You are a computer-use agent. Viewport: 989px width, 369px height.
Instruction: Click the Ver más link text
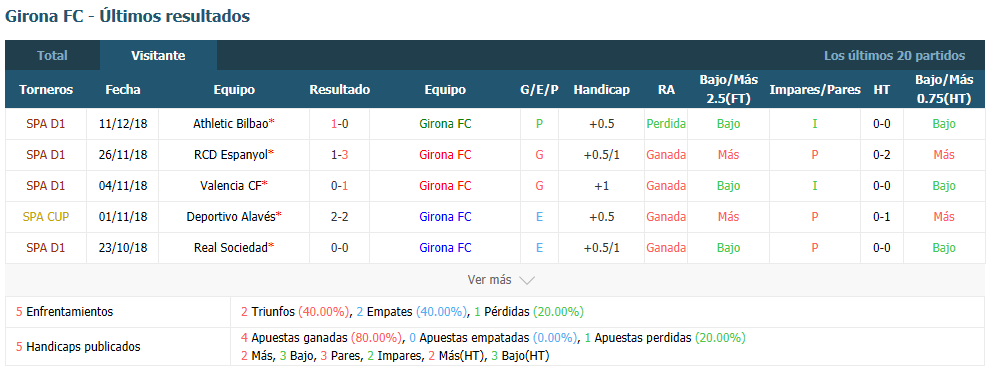(489, 279)
